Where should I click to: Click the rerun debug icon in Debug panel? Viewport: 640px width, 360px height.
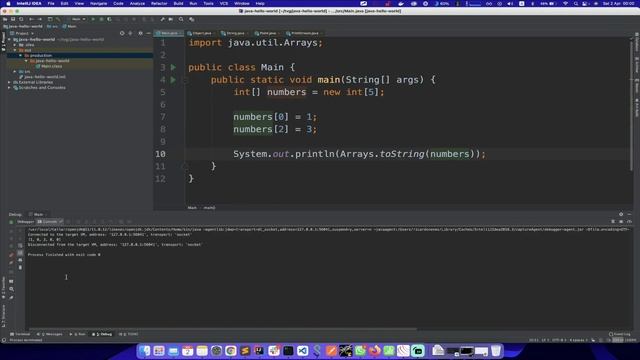pos(11,222)
